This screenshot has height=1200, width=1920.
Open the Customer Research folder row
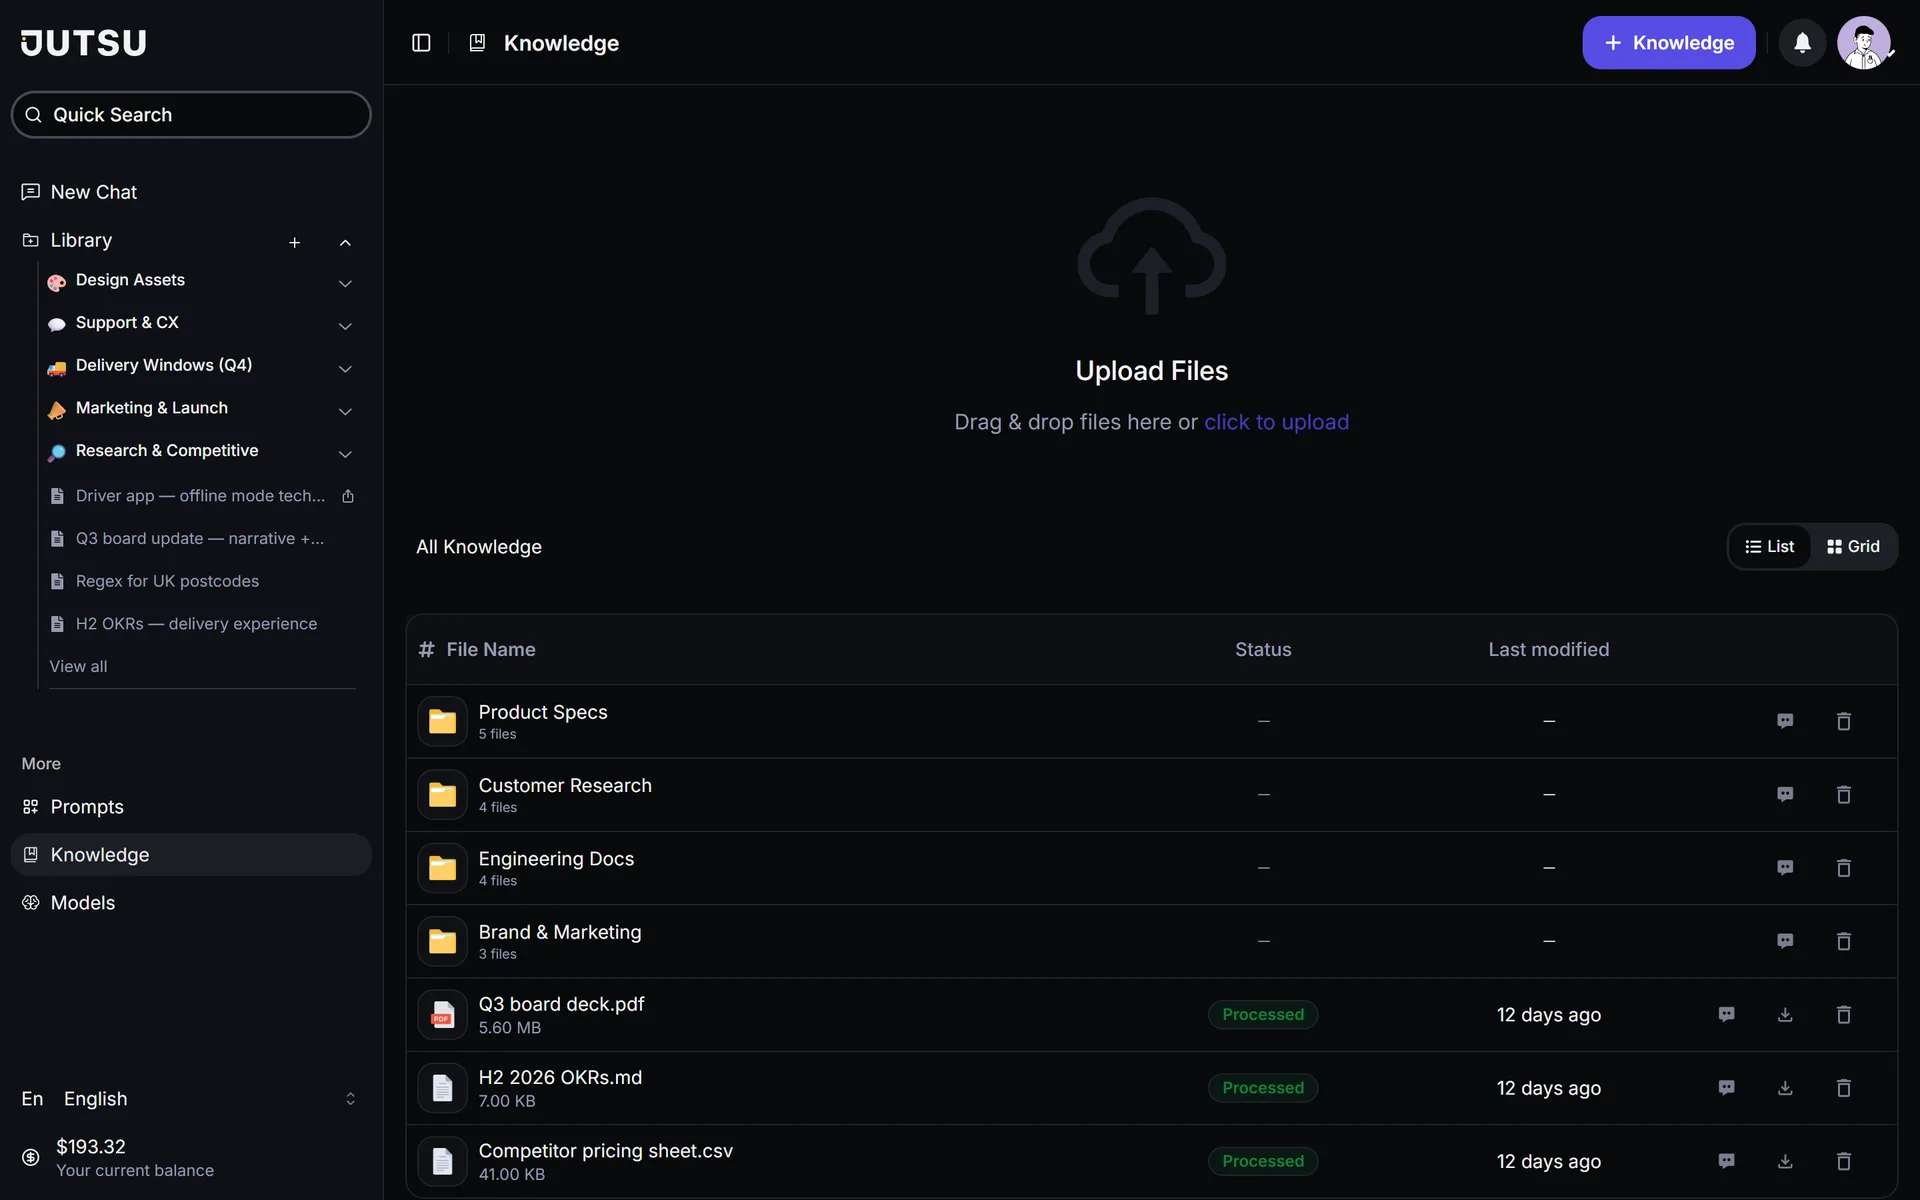pos(1151,794)
